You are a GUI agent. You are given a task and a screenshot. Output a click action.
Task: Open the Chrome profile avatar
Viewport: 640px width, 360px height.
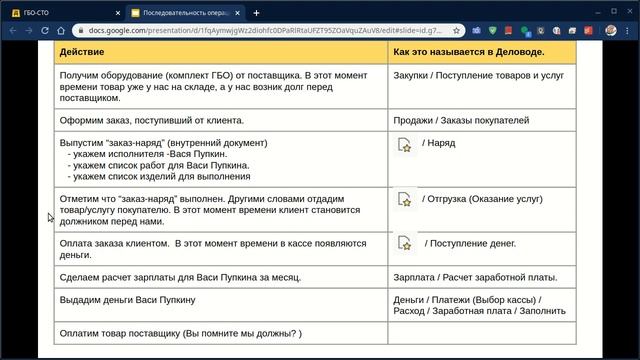(611, 31)
